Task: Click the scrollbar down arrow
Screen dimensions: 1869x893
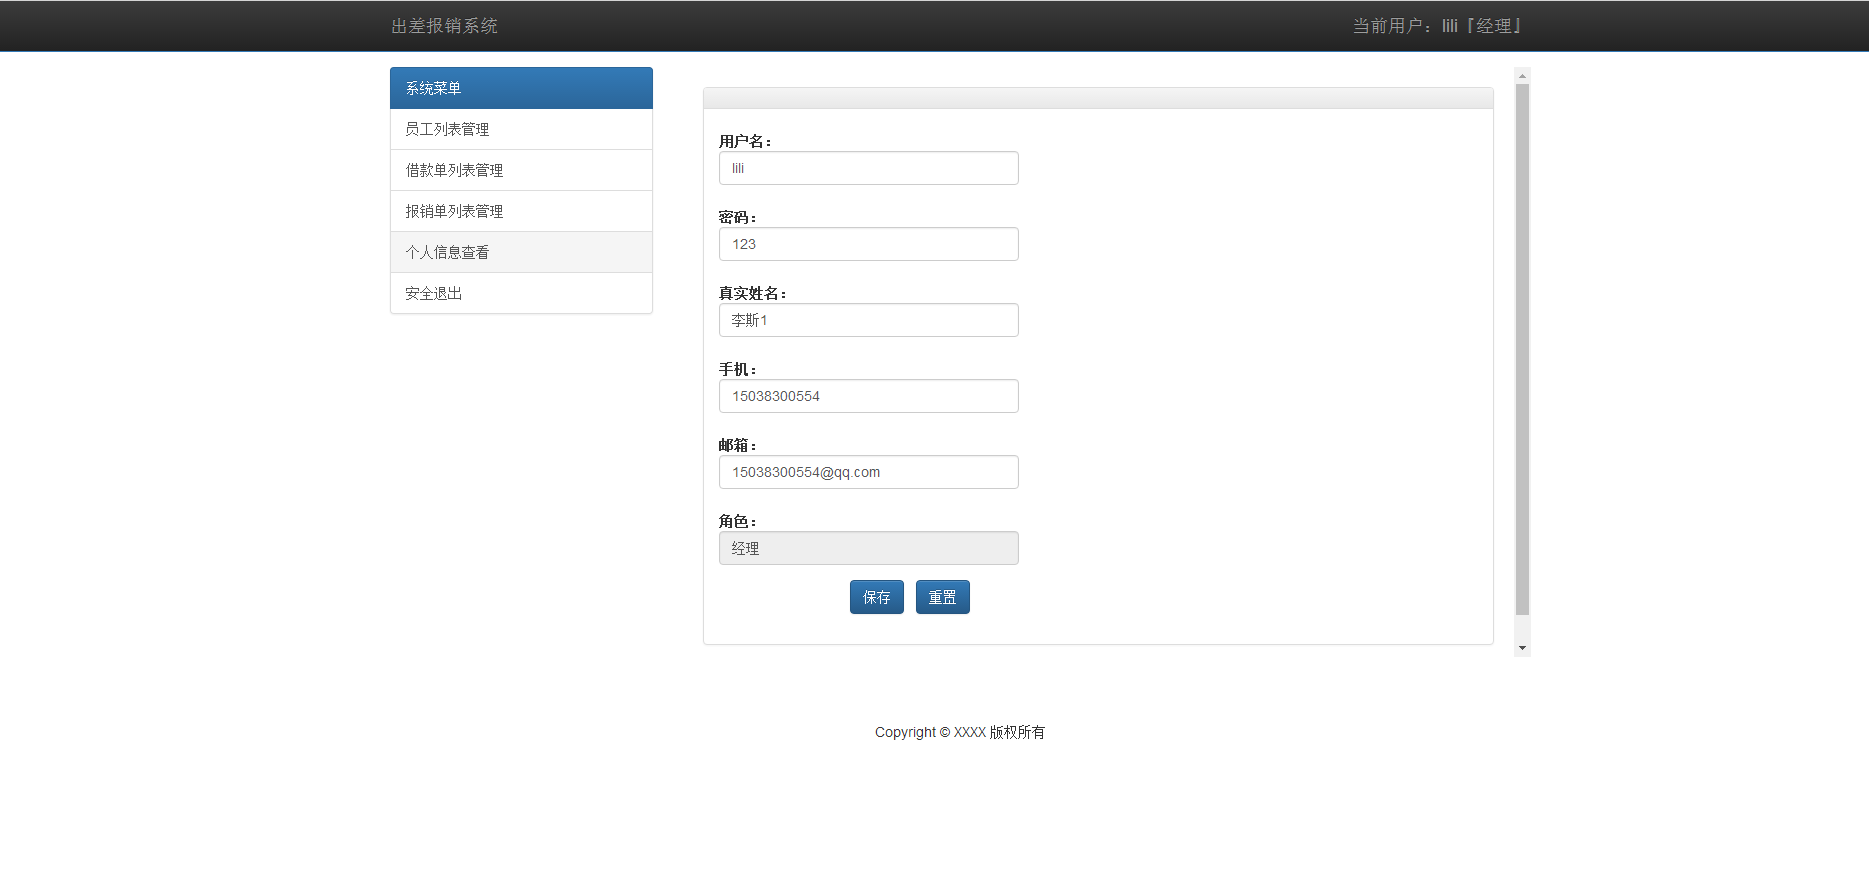Action: (1522, 648)
